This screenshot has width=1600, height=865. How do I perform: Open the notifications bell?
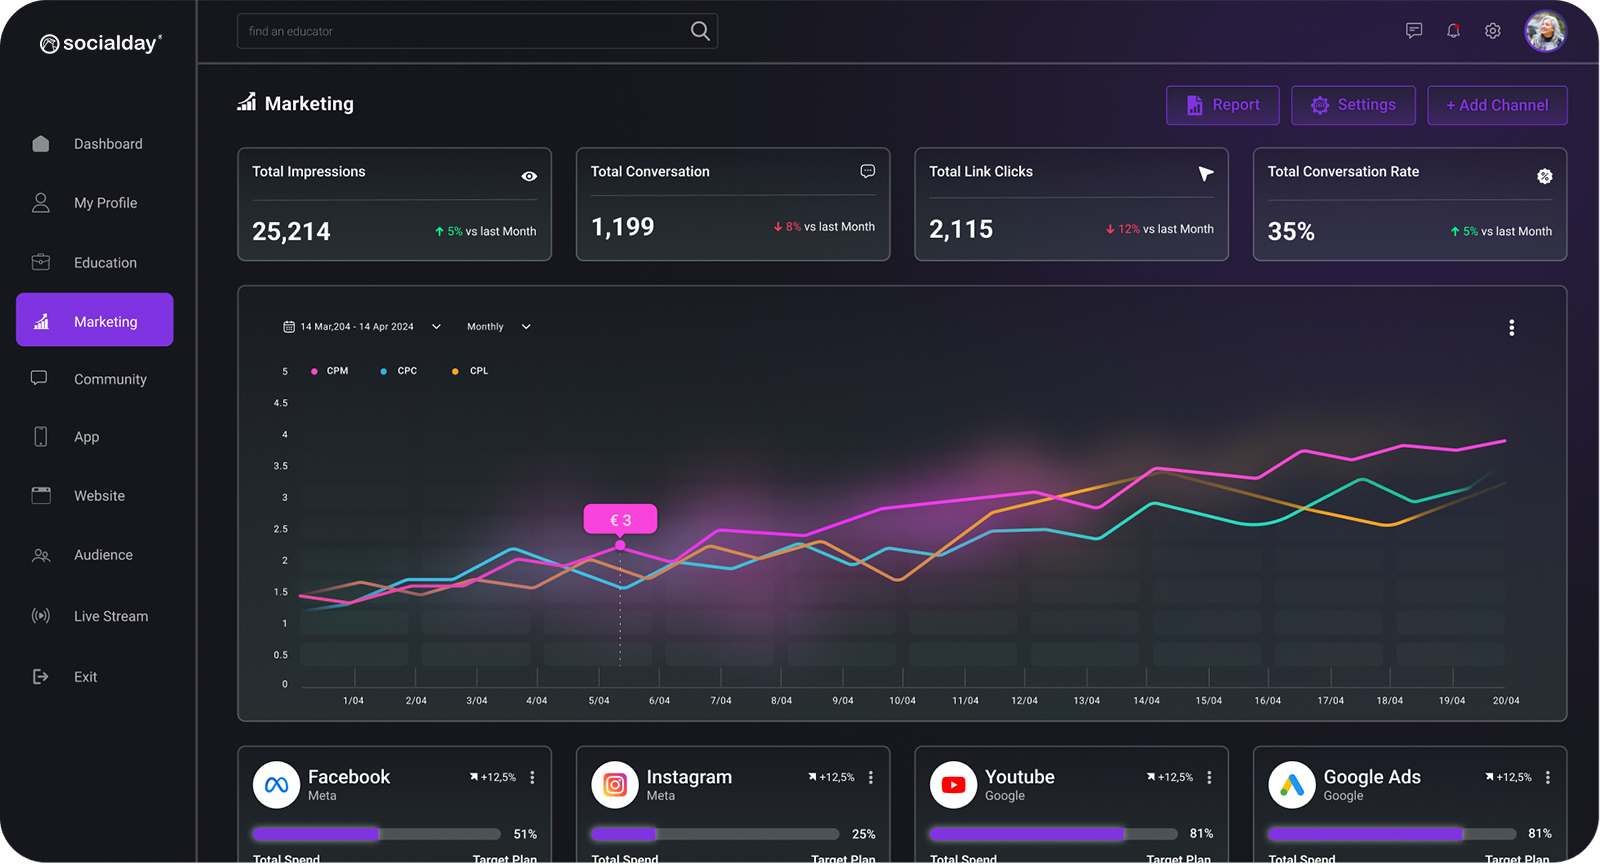point(1453,31)
